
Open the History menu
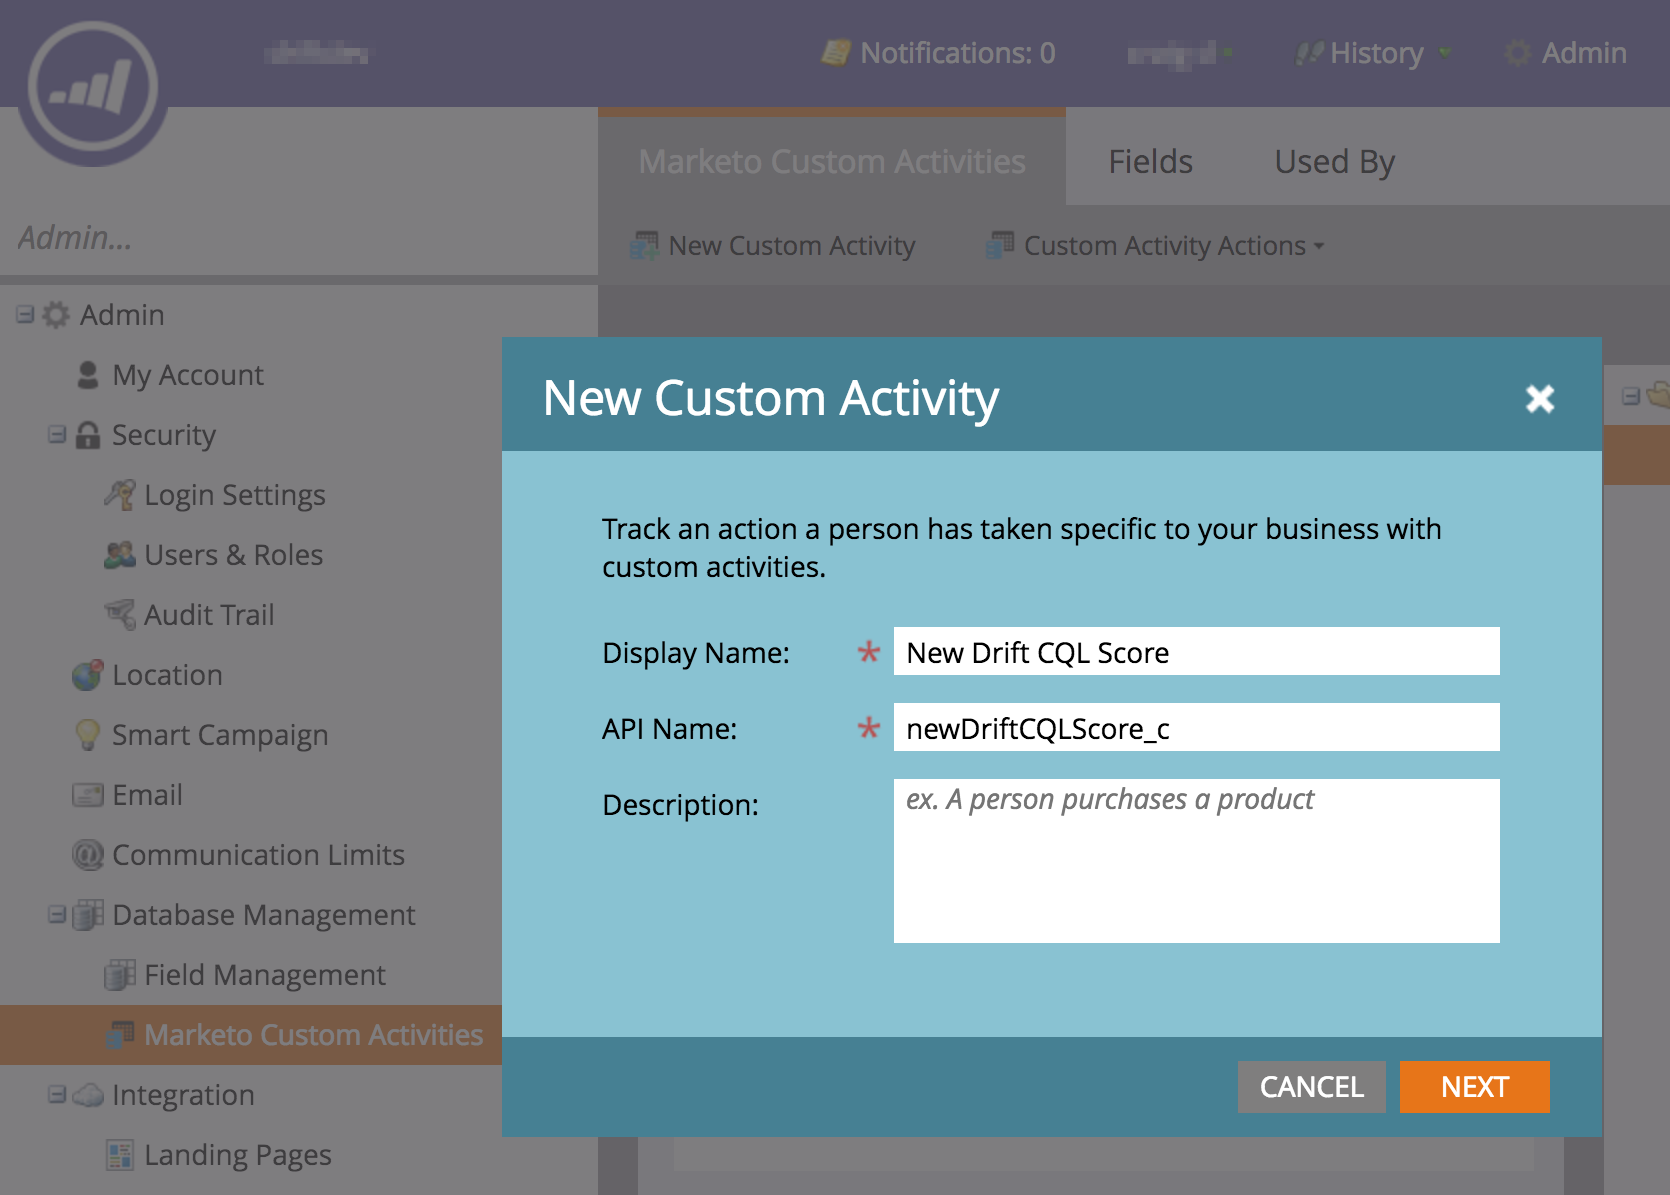tap(1376, 53)
